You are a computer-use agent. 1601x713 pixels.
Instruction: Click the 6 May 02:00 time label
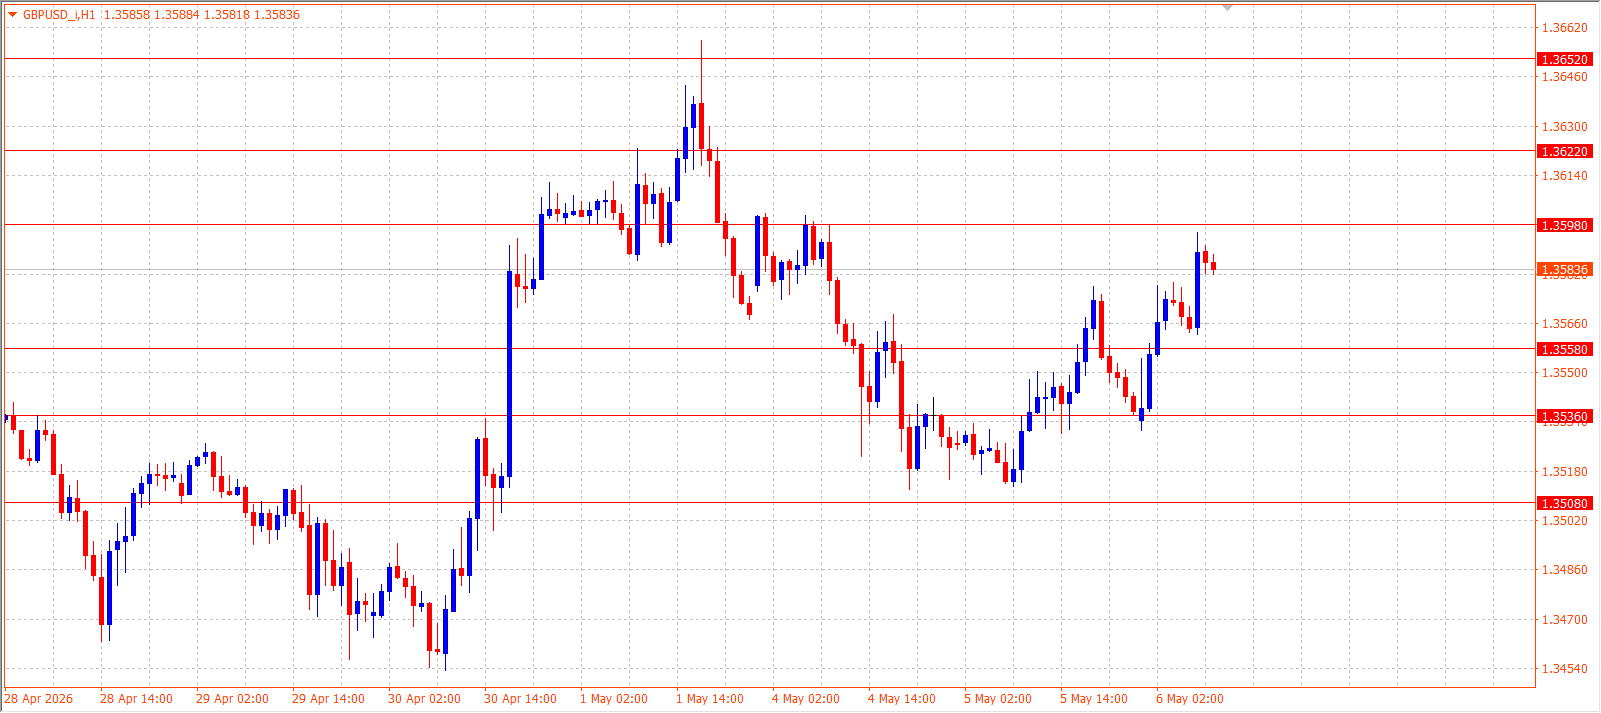(1190, 699)
